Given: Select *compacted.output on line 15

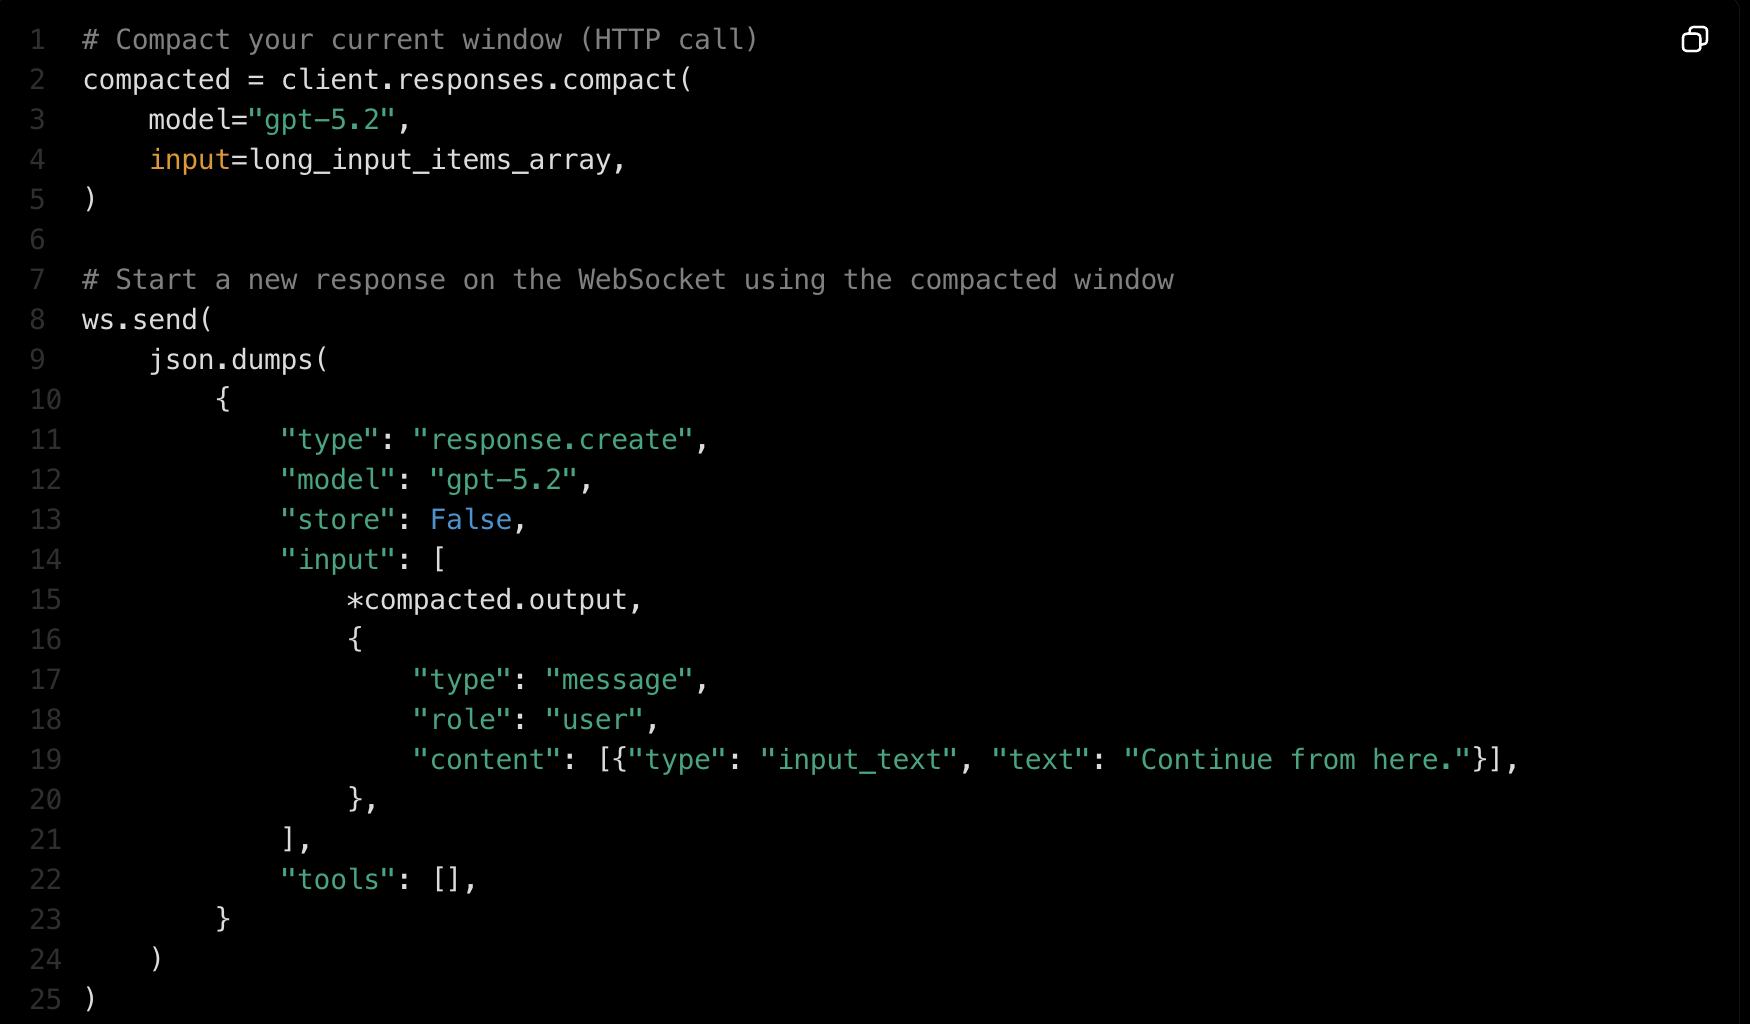Looking at the screenshot, I should tap(492, 599).
